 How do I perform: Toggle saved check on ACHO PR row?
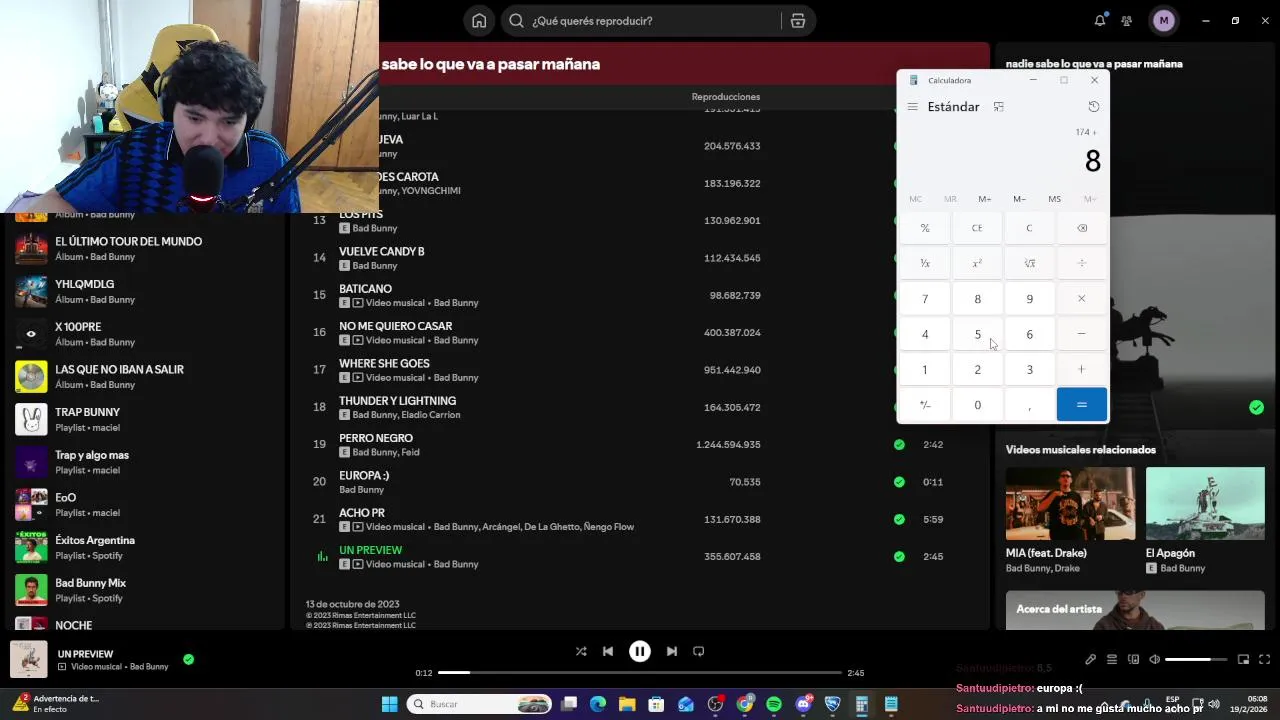(899, 519)
